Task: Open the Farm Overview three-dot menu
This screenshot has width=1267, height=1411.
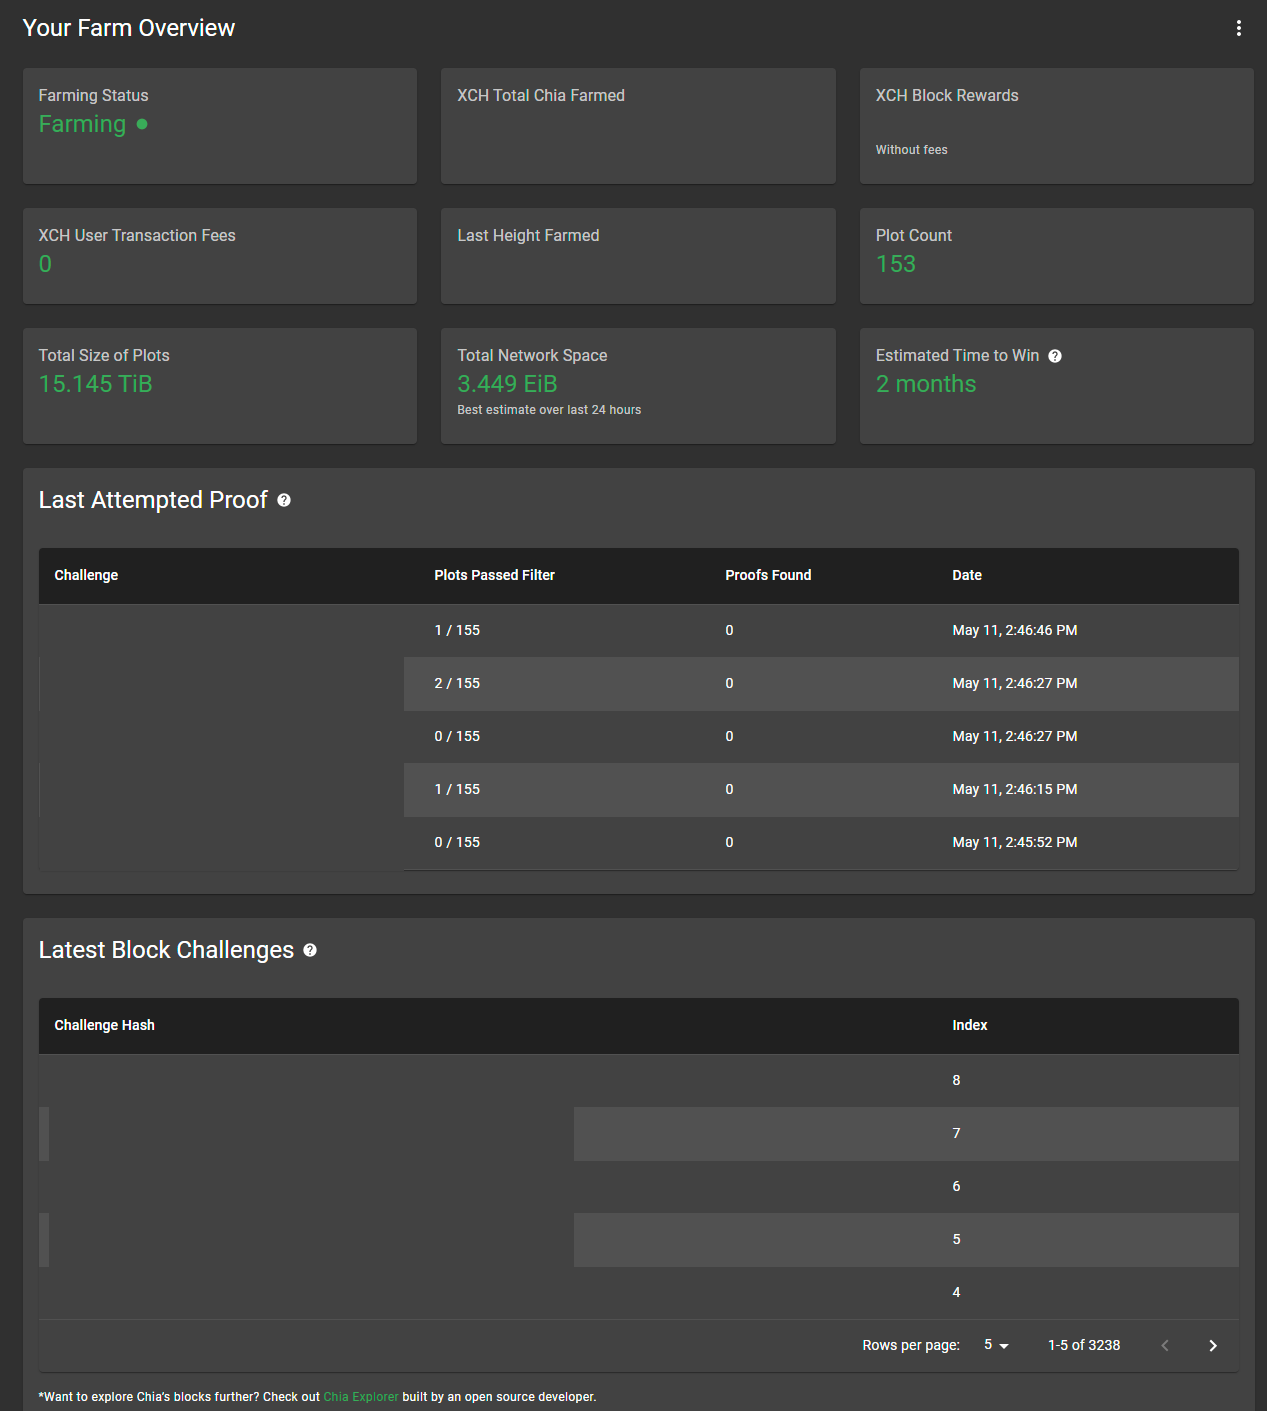Action: coord(1238,28)
